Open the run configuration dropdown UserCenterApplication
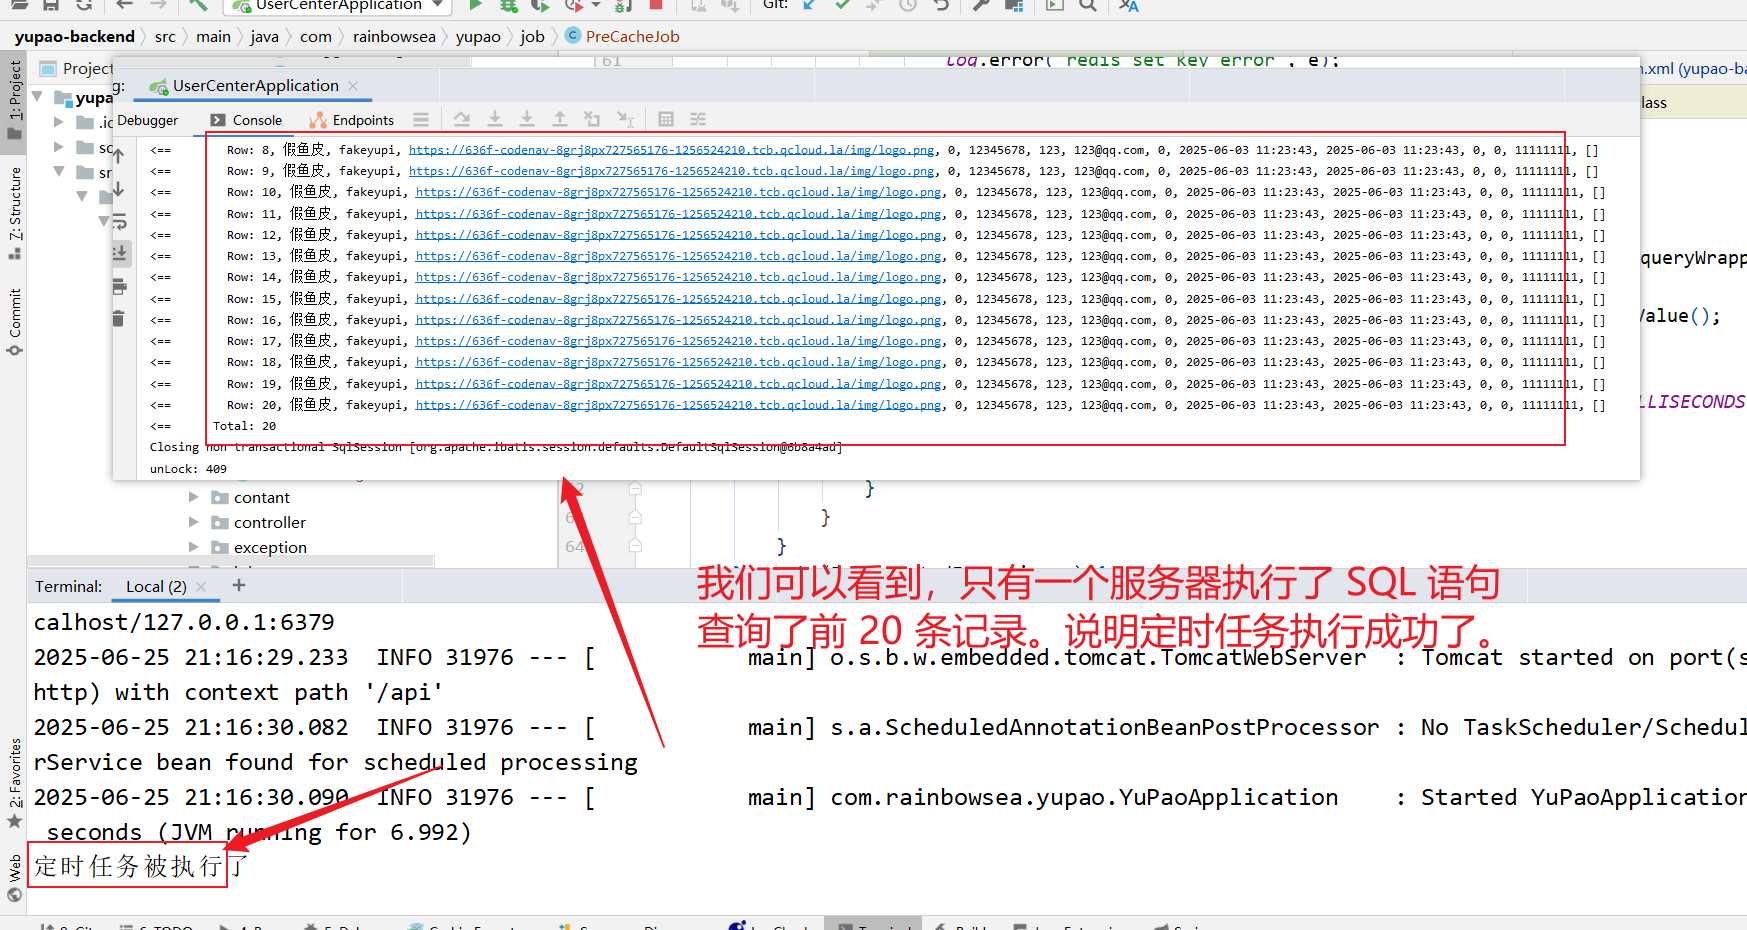This screenshot has width=1747, height=930. pos(337,5)
